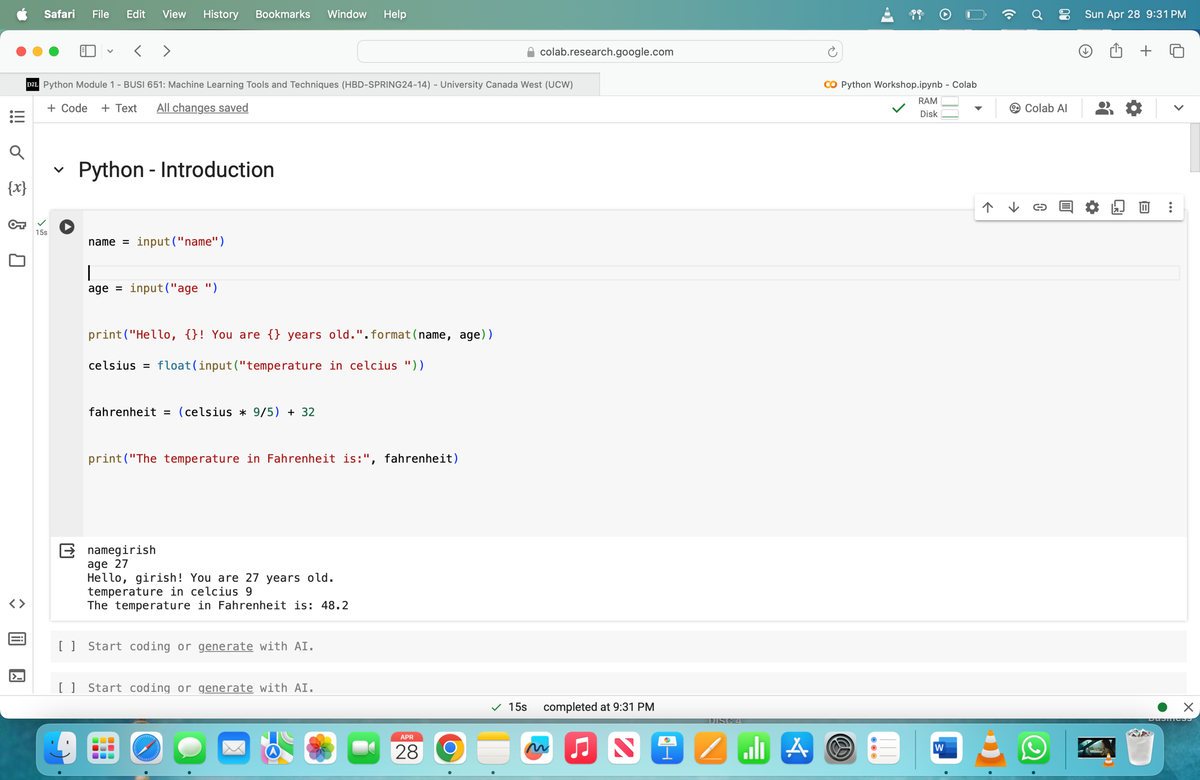Move cell up with arrow icon
Viewport: 1200px width, 780px height.
pos(987,208)
